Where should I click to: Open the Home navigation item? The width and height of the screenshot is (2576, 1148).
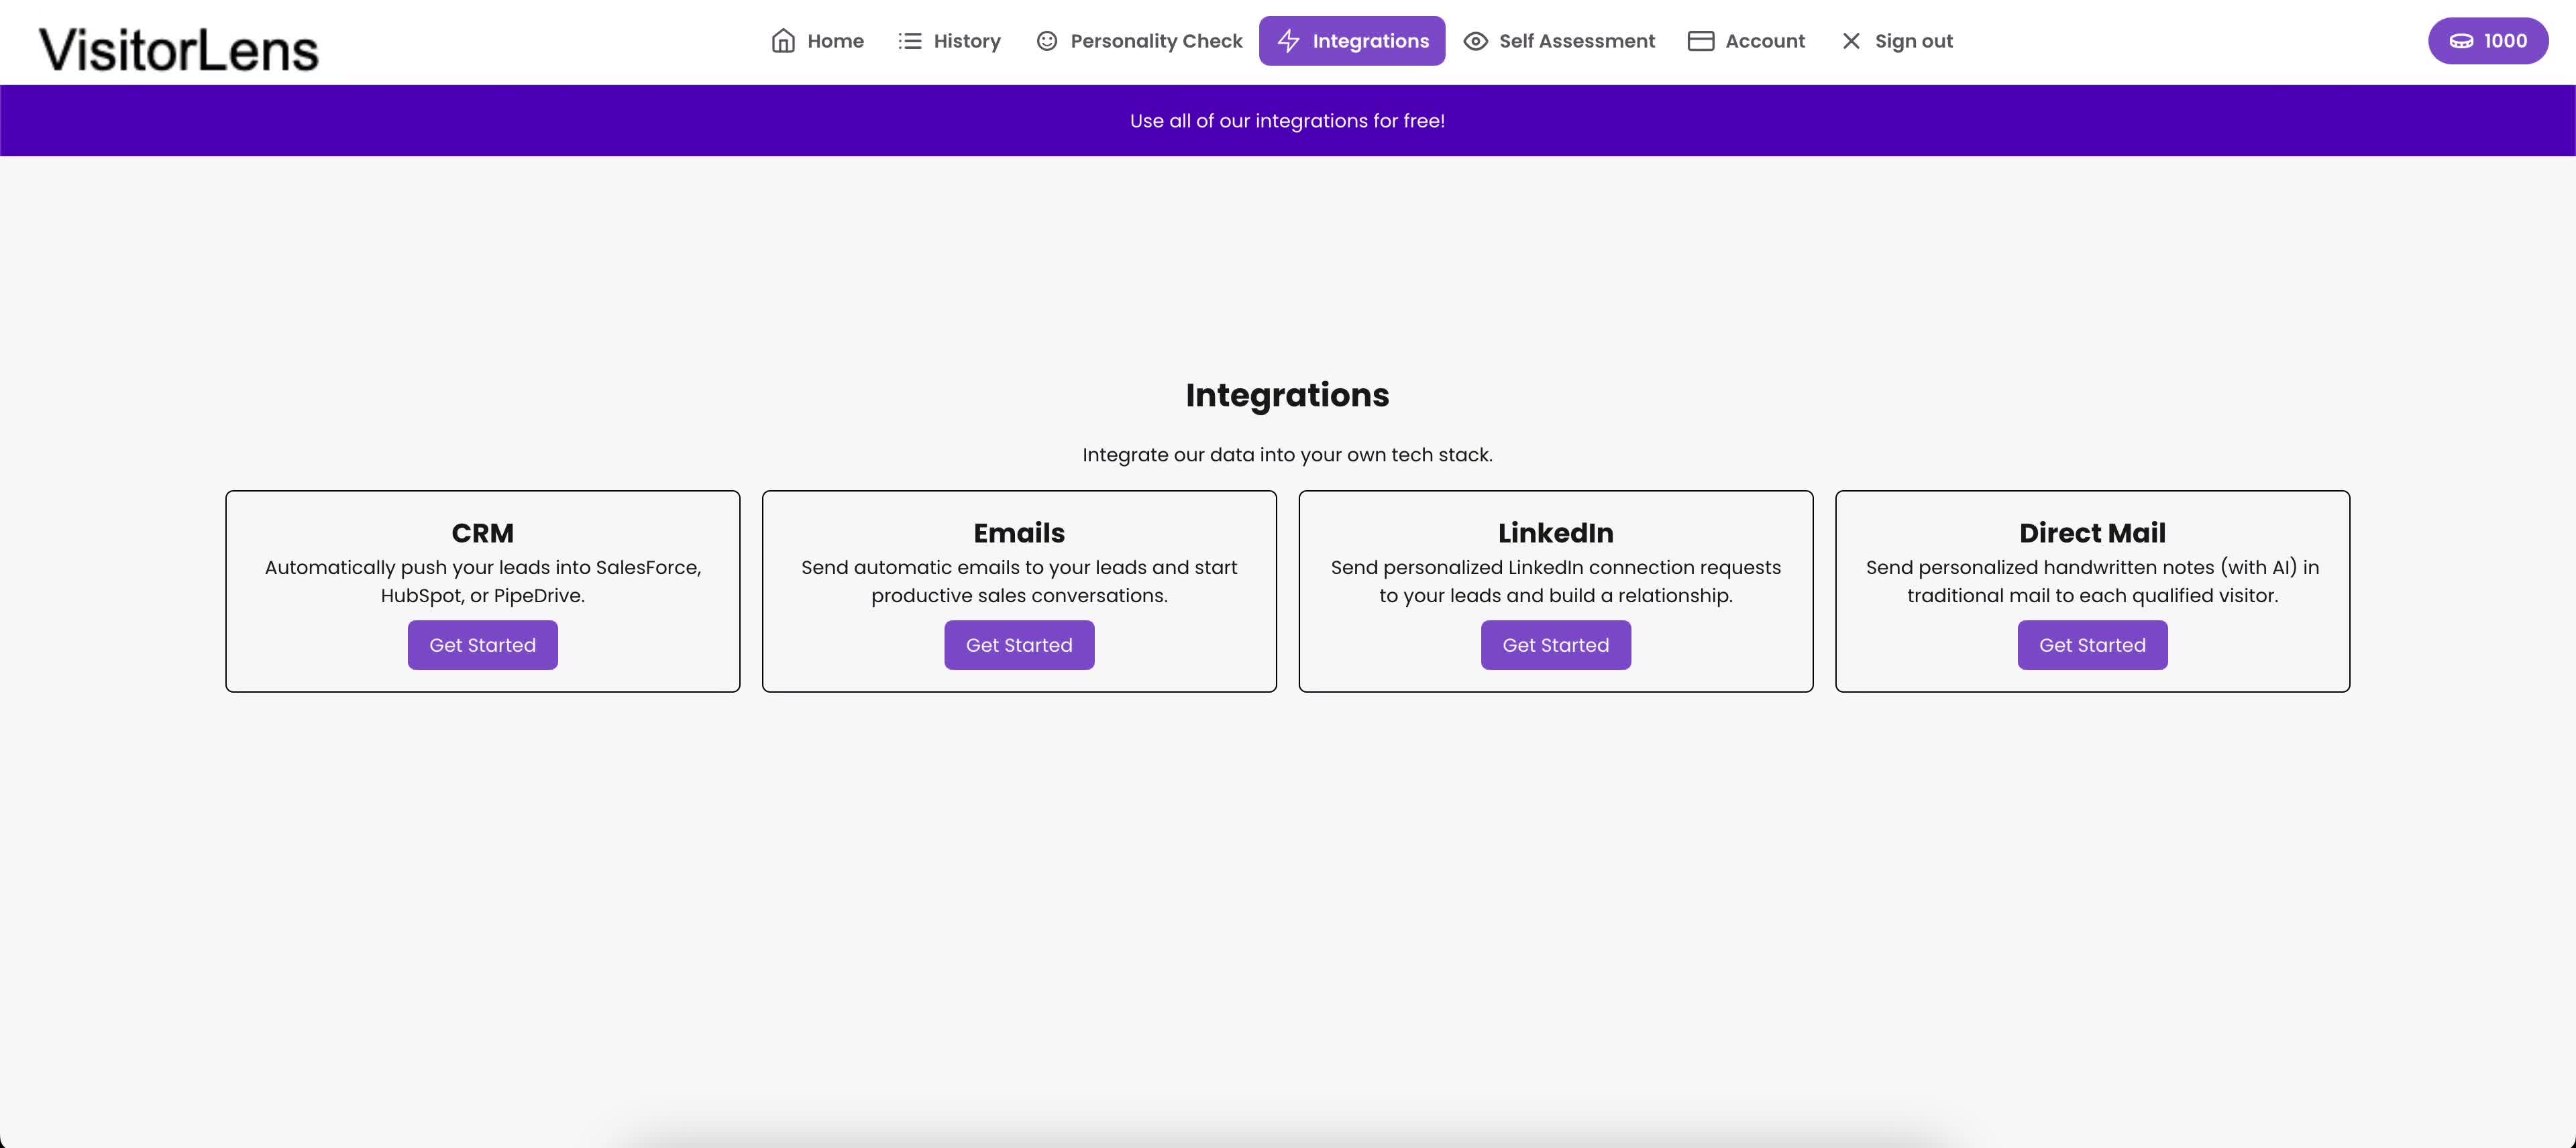[834, 41]
